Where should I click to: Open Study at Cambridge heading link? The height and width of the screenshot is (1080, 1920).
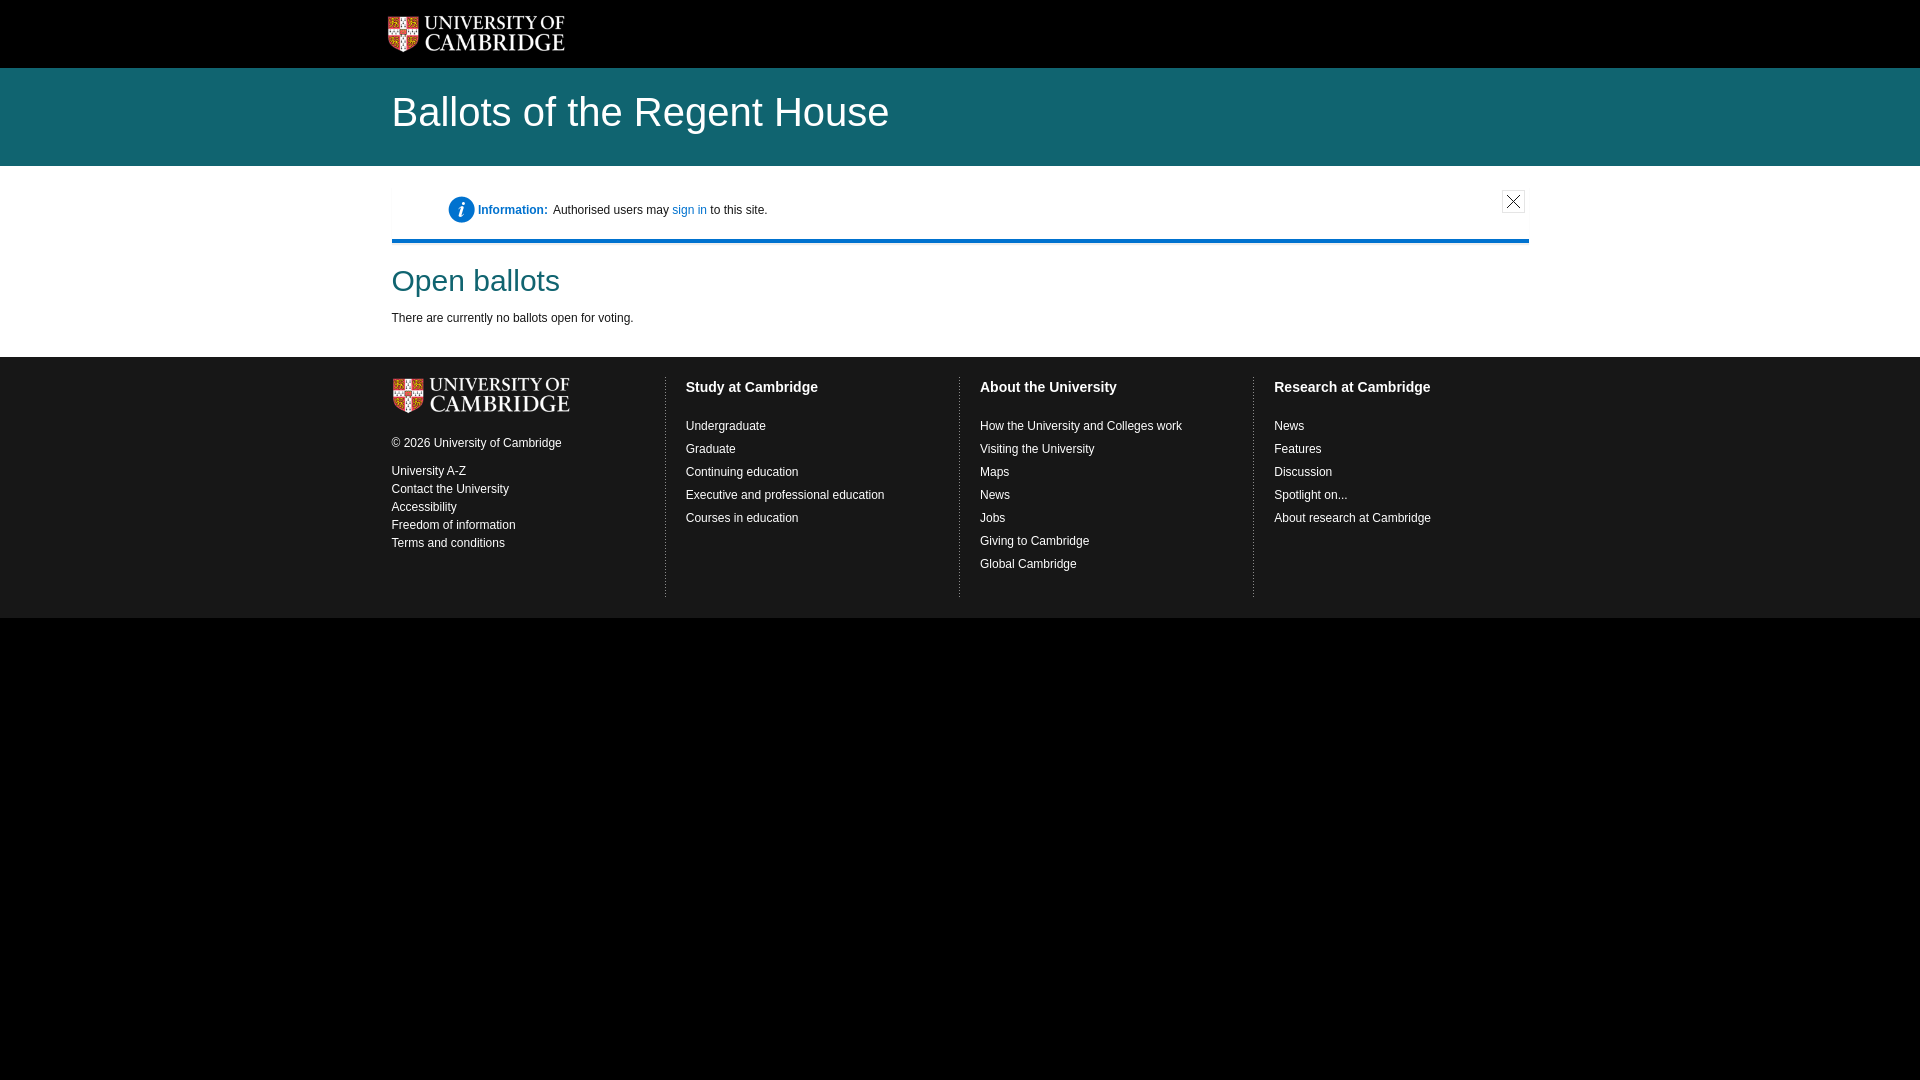click(x=752, y=387)
